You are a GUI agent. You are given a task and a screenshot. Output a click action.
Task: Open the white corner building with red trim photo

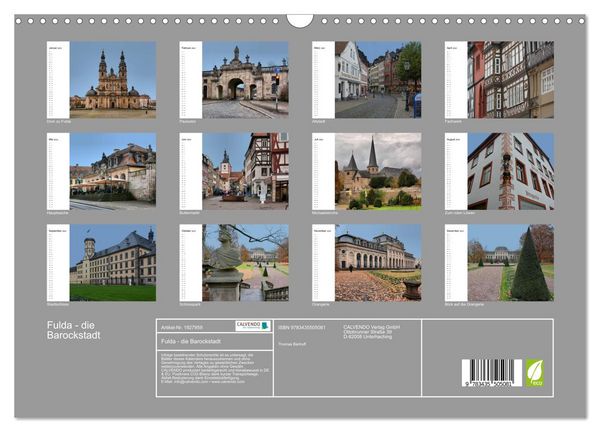(510, 171)
